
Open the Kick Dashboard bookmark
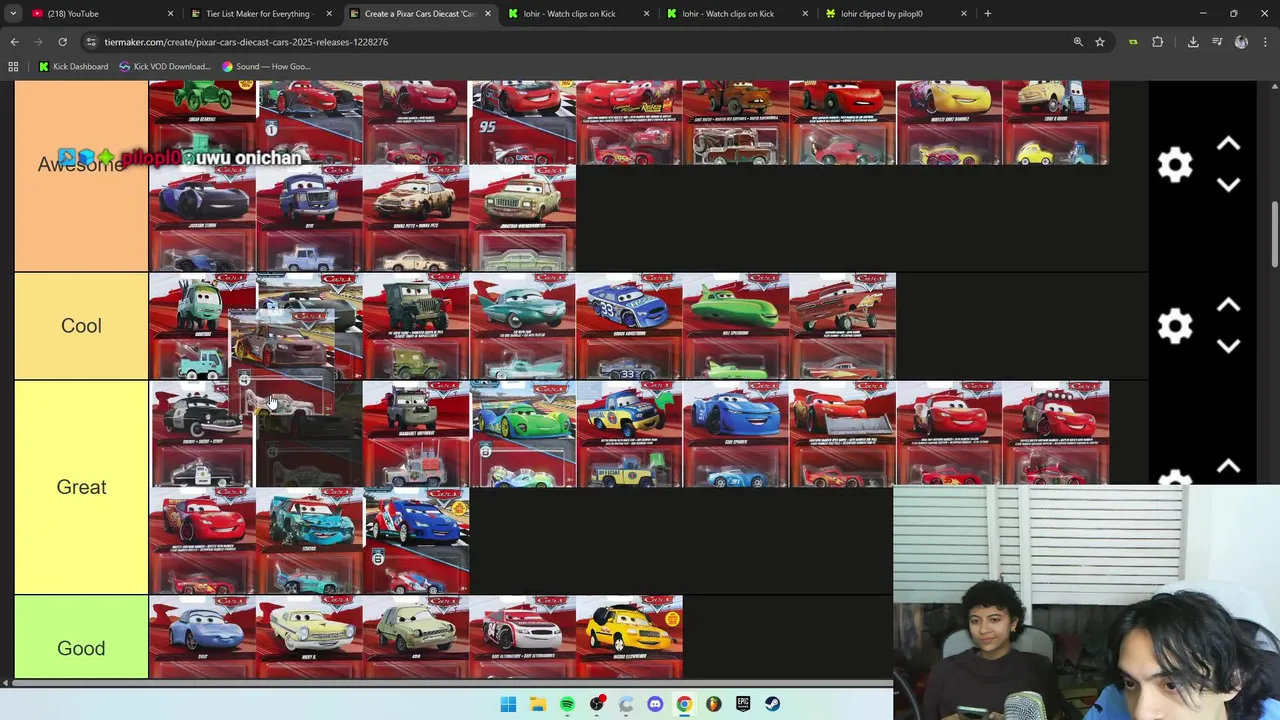73,67
